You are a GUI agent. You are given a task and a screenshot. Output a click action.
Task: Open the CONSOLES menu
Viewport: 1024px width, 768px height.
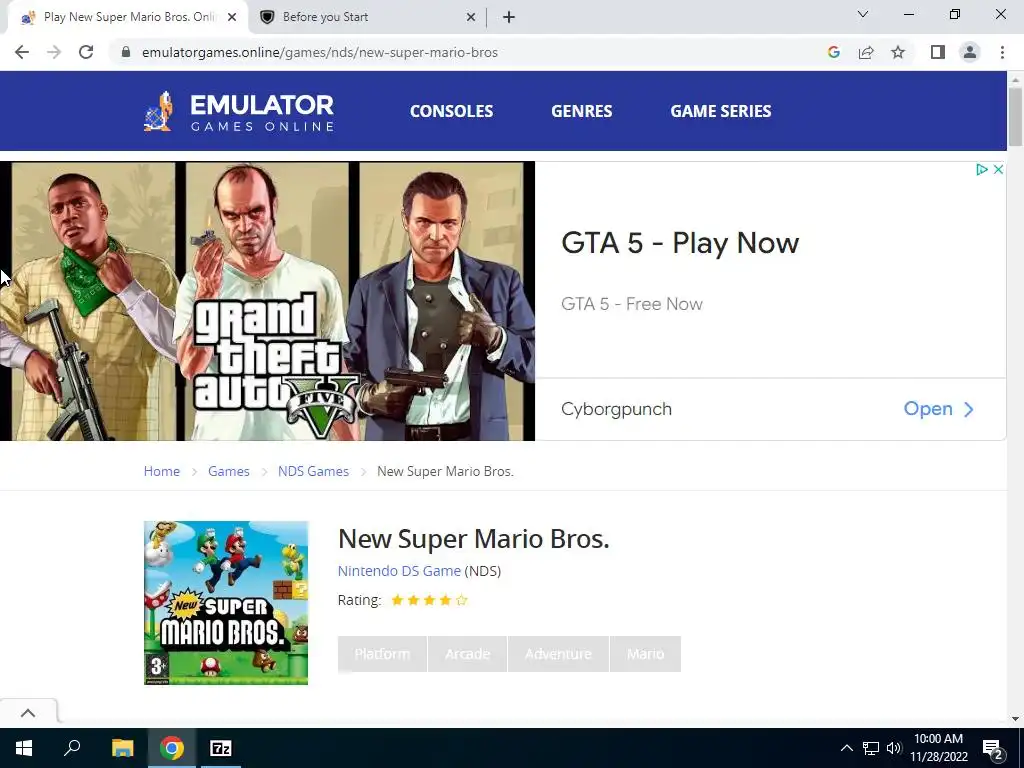pyautogui.click(x=451, y=111)
